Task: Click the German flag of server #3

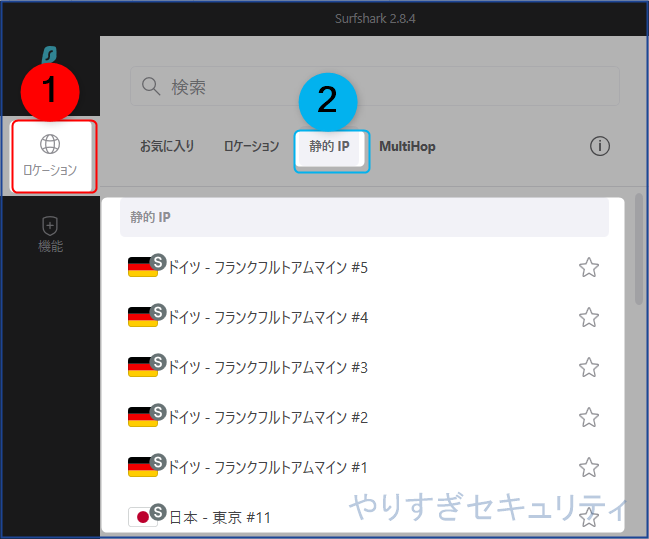Action: tap(143, 367)
